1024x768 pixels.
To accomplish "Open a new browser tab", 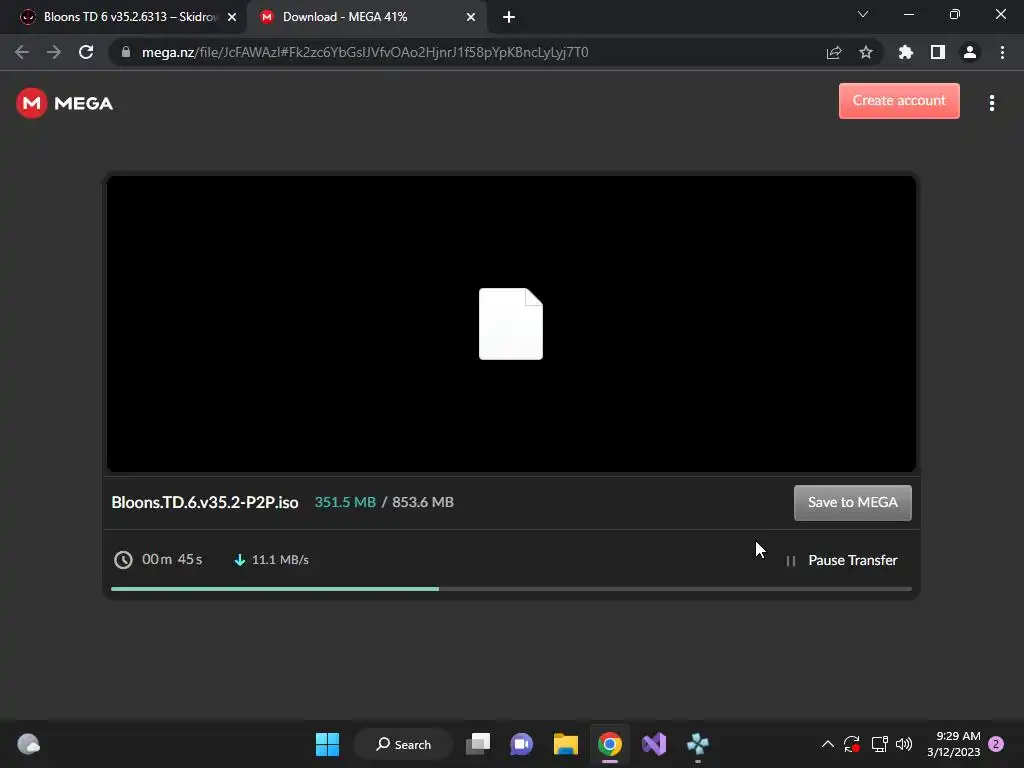I will pyautogui.click(x=509, y=17).
